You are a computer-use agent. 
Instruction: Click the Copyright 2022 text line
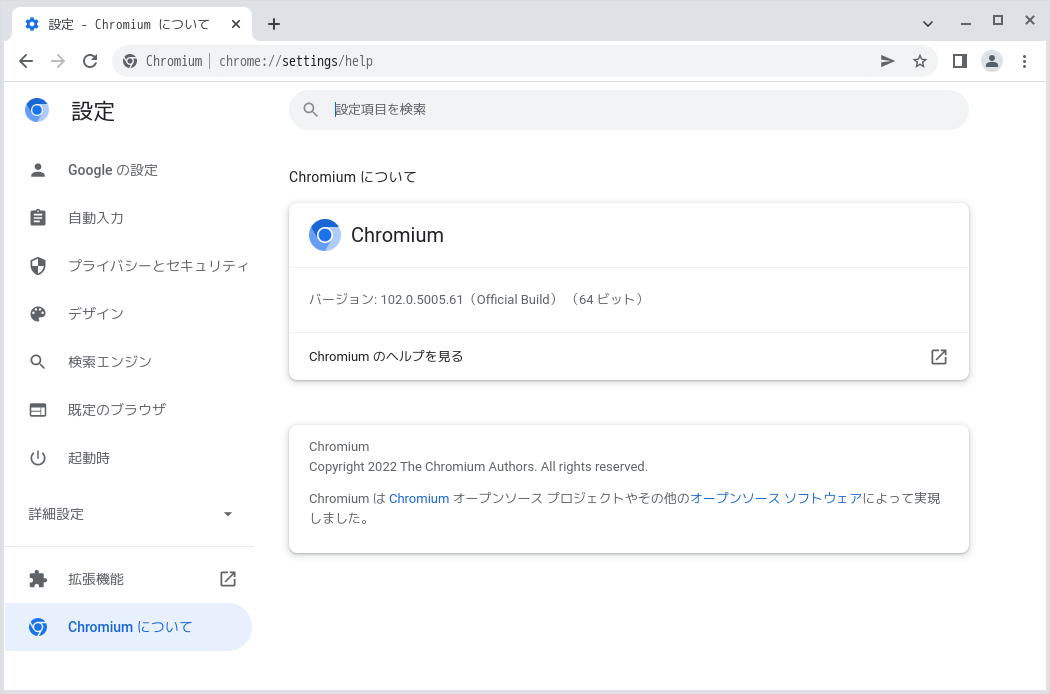point(478,467)
